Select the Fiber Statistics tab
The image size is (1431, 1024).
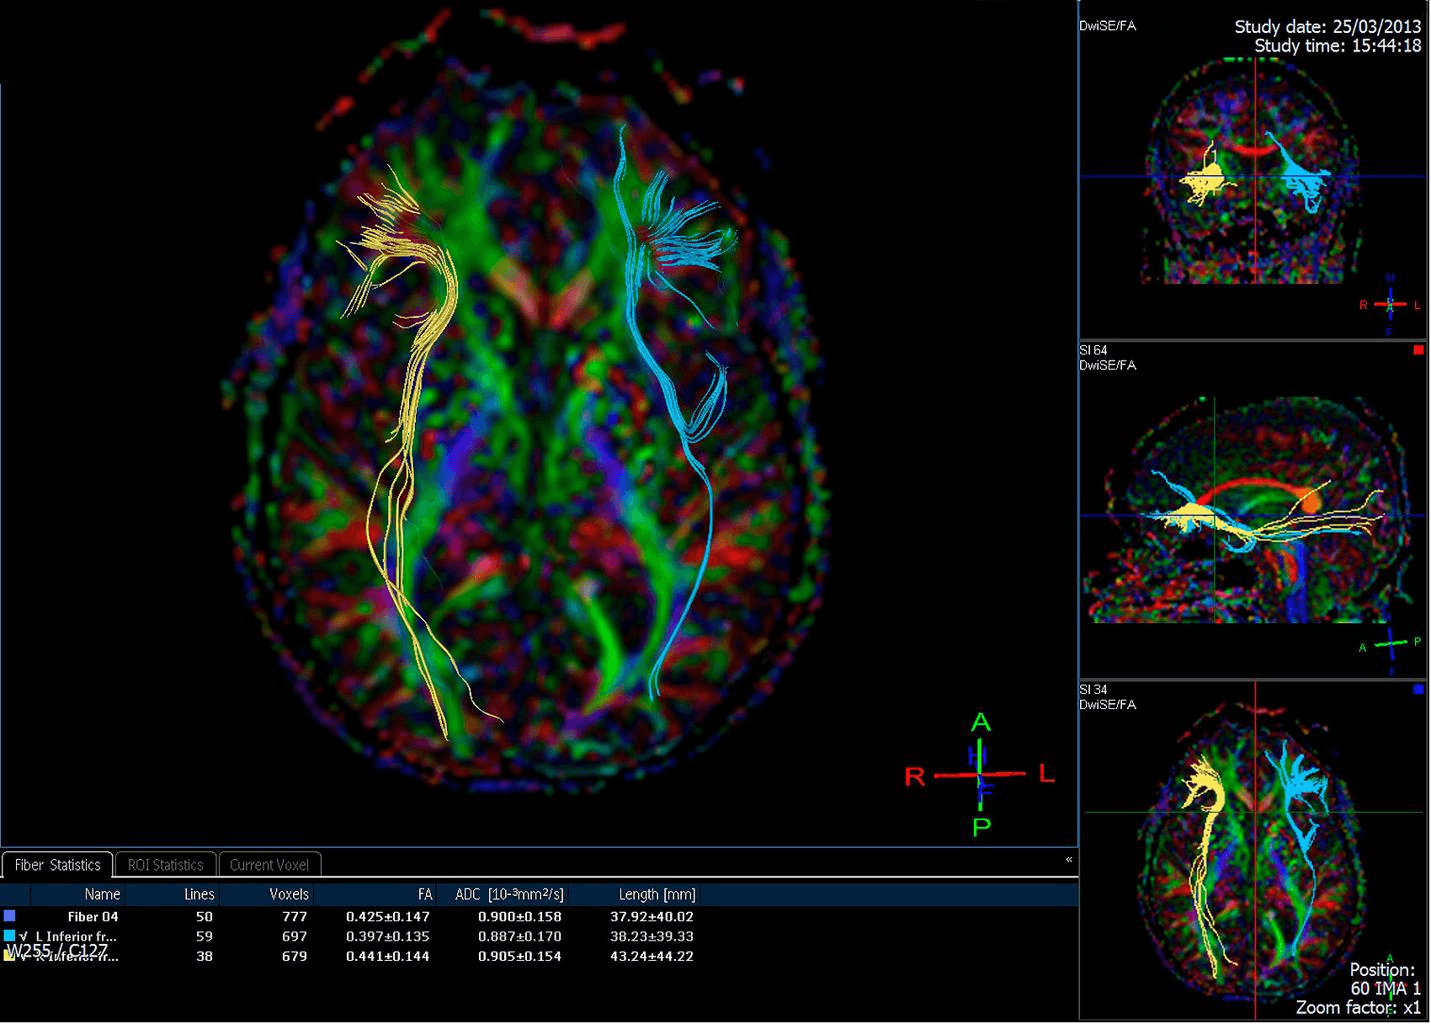coord(57,865)
